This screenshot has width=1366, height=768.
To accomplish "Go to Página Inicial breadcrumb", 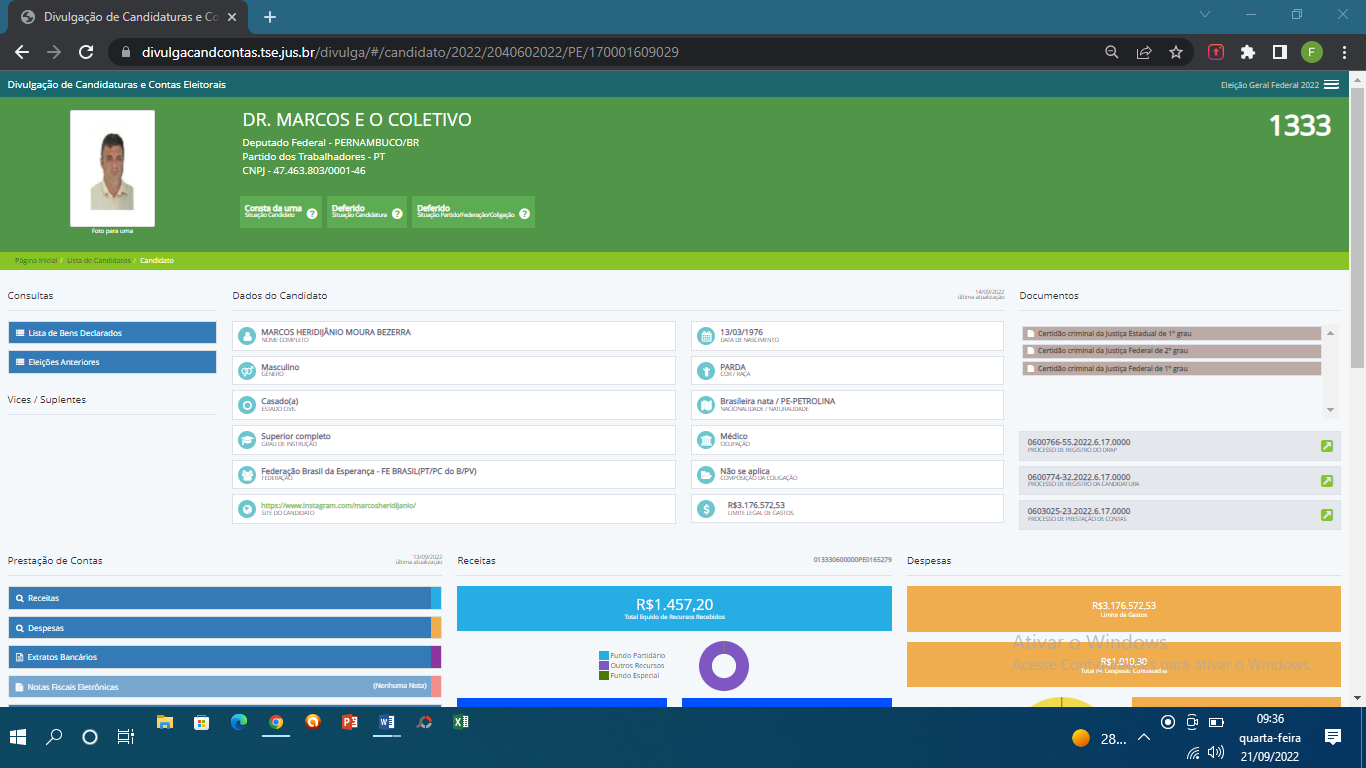I will pos(36,260).
